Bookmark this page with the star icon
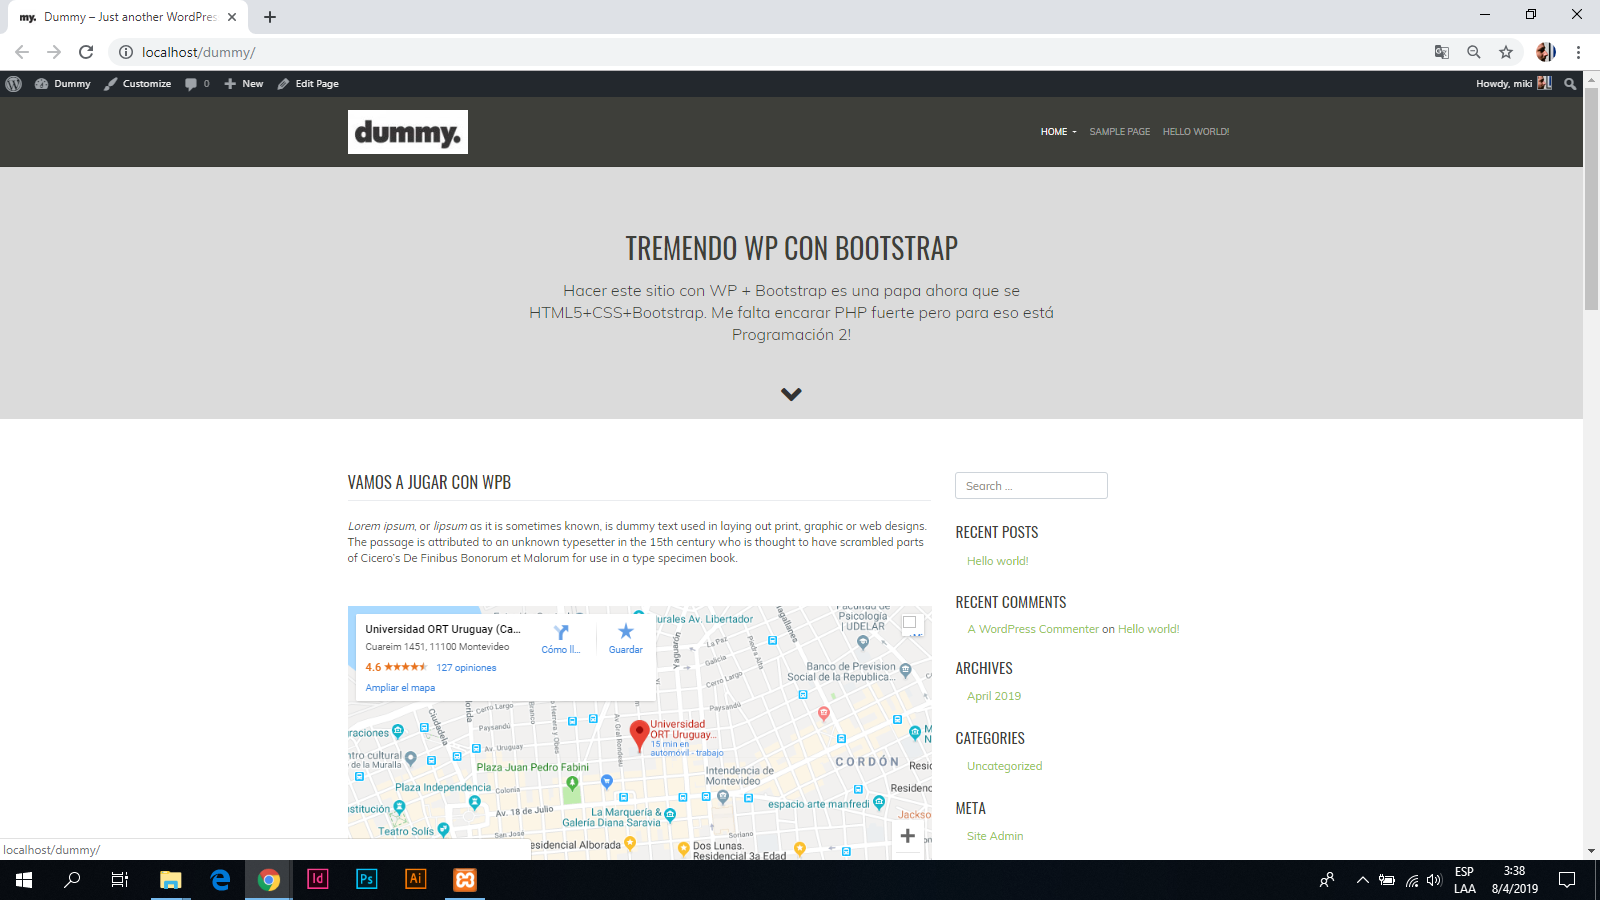The height and width of the screenshot is (900, 1600). point(1506,52)
